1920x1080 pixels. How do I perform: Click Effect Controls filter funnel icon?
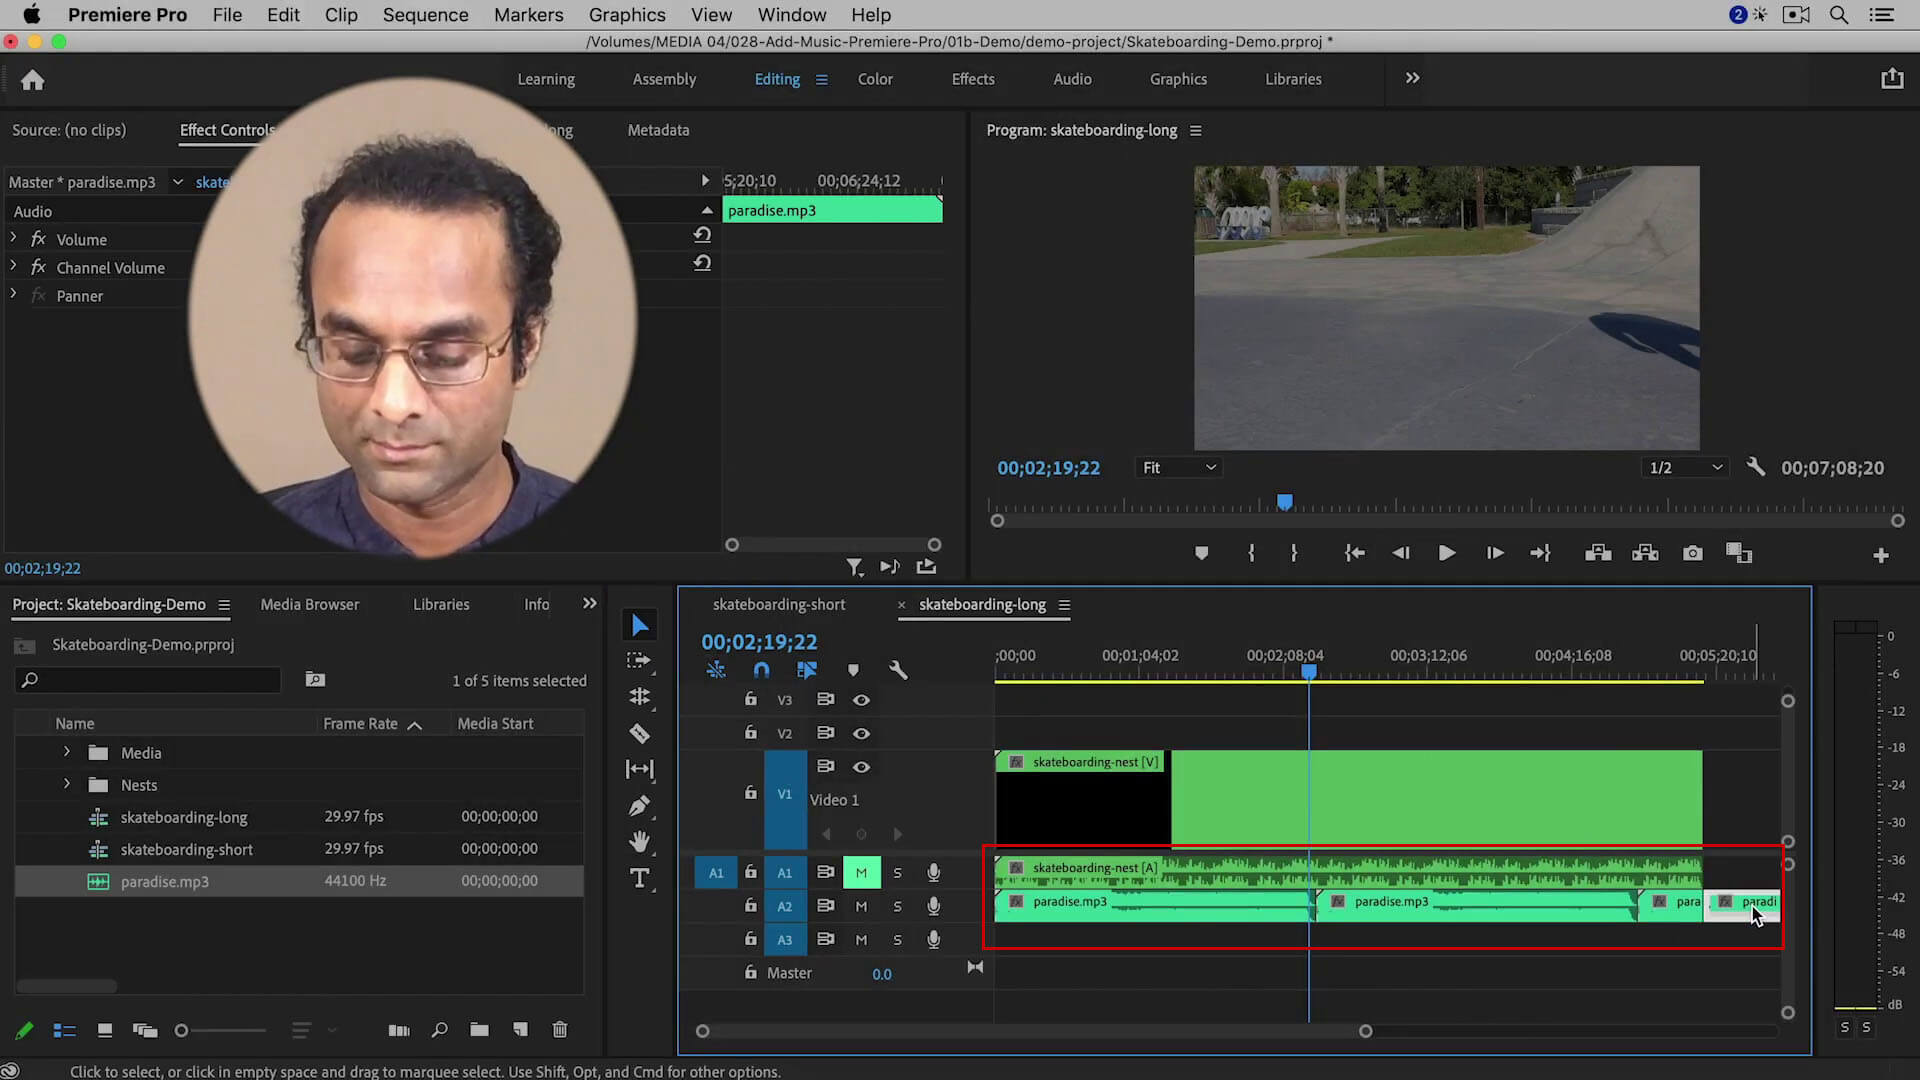pyautogui.click(x=855, y=567)
